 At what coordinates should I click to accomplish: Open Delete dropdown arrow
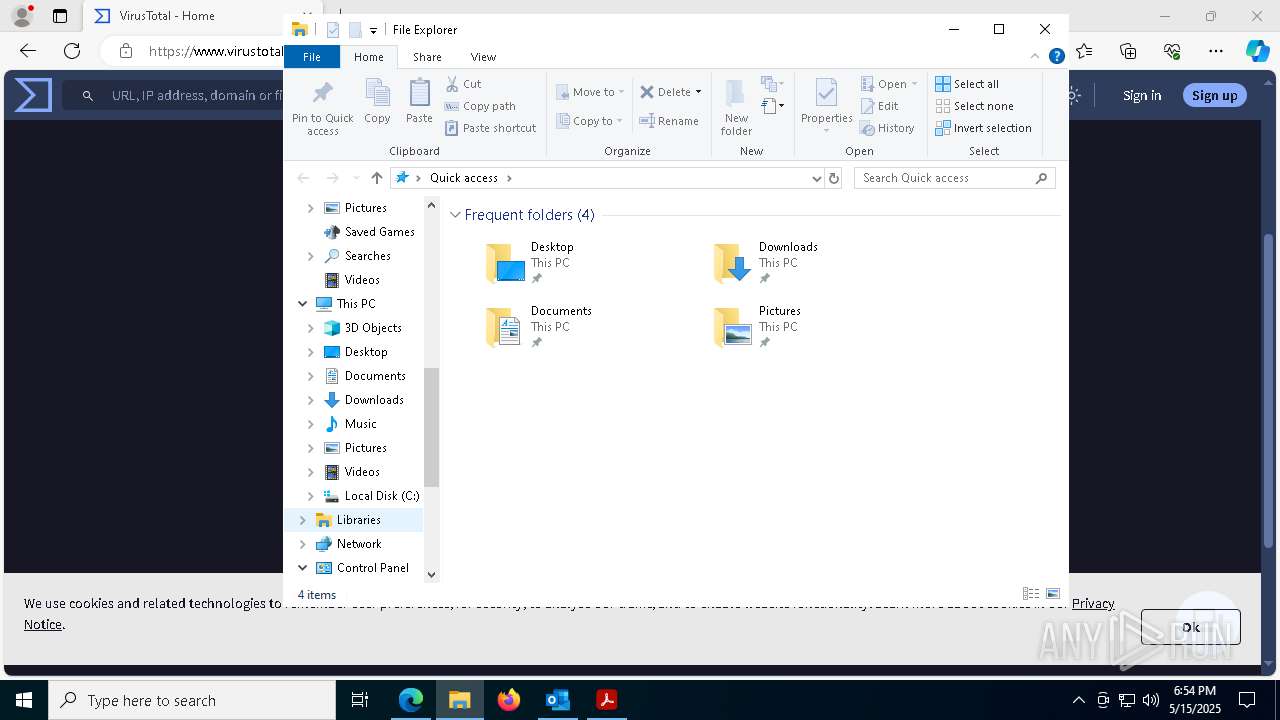coord(698,92)
